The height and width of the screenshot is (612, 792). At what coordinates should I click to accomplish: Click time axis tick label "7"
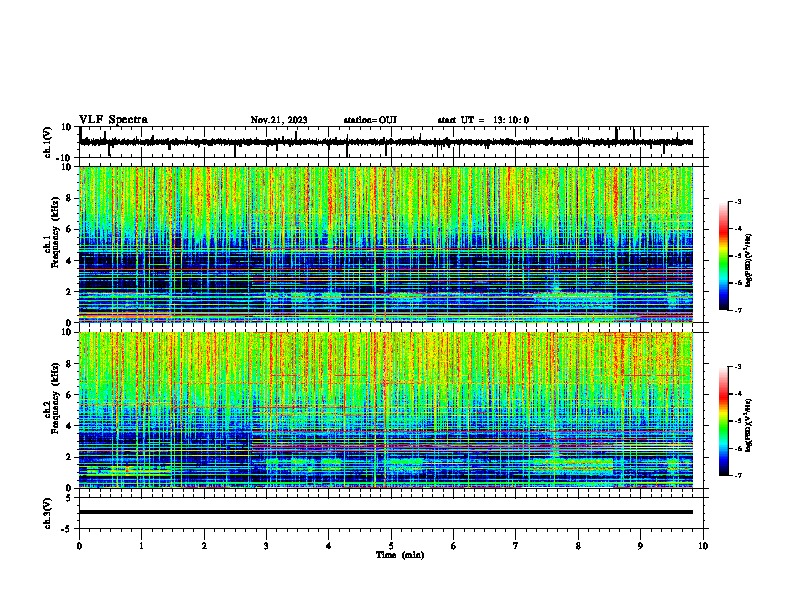tap(516, 546)
